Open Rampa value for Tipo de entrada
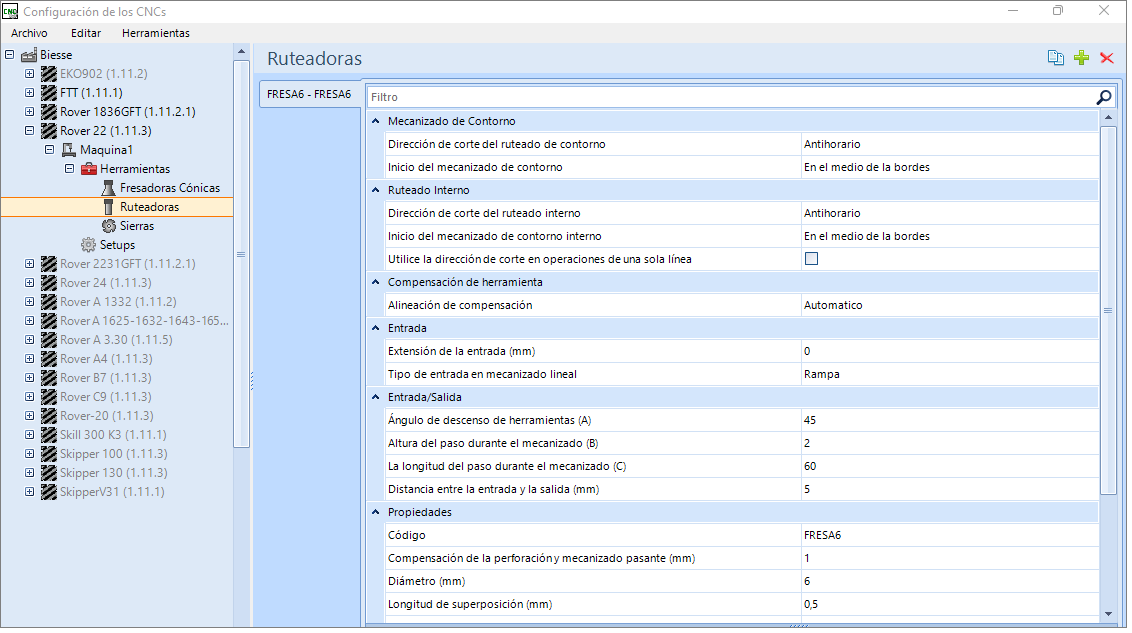 click(950, 375)
